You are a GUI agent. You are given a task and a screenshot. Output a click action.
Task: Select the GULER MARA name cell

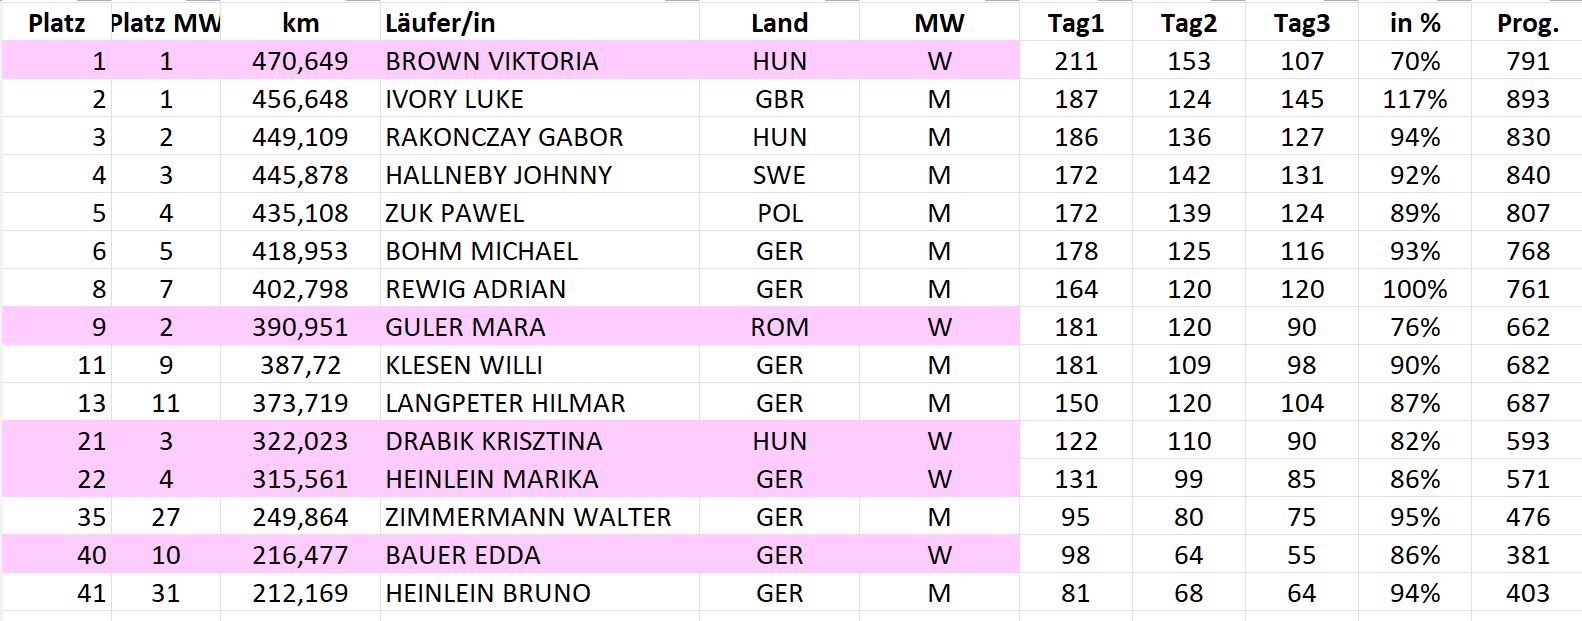(x=465, y=327)
